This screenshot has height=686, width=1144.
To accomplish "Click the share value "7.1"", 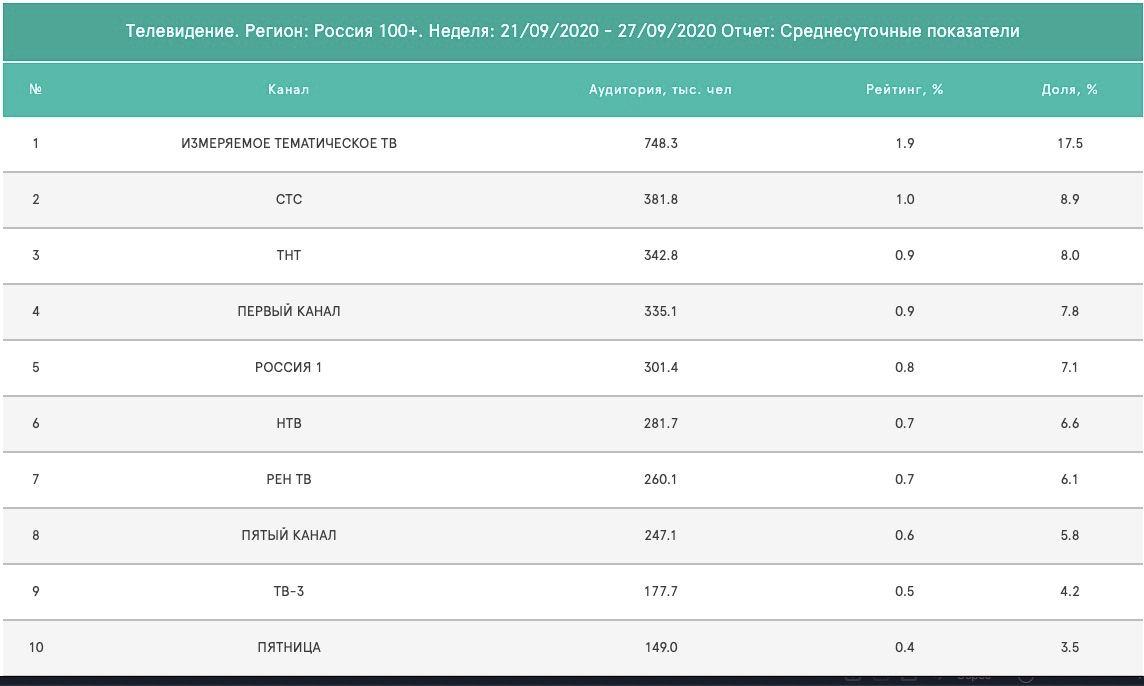I will [x=1070, y=367].
